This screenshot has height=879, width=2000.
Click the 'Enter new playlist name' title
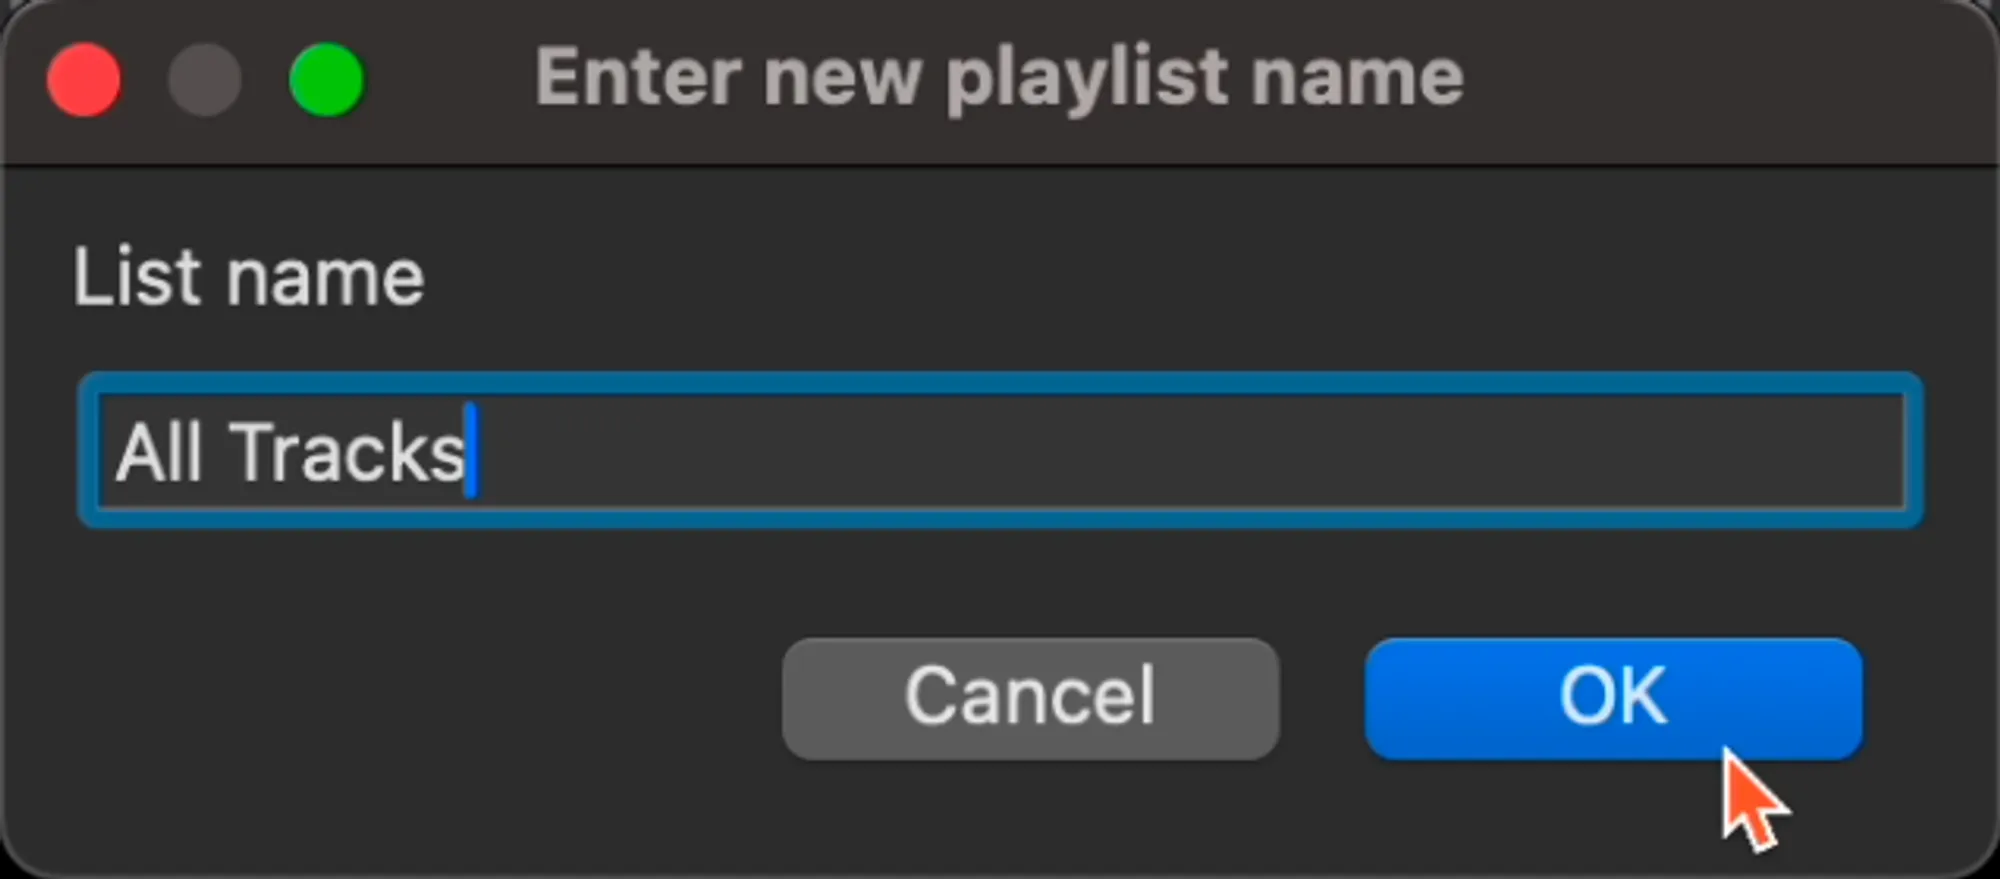pyautogui.click(x=998, y=77)
